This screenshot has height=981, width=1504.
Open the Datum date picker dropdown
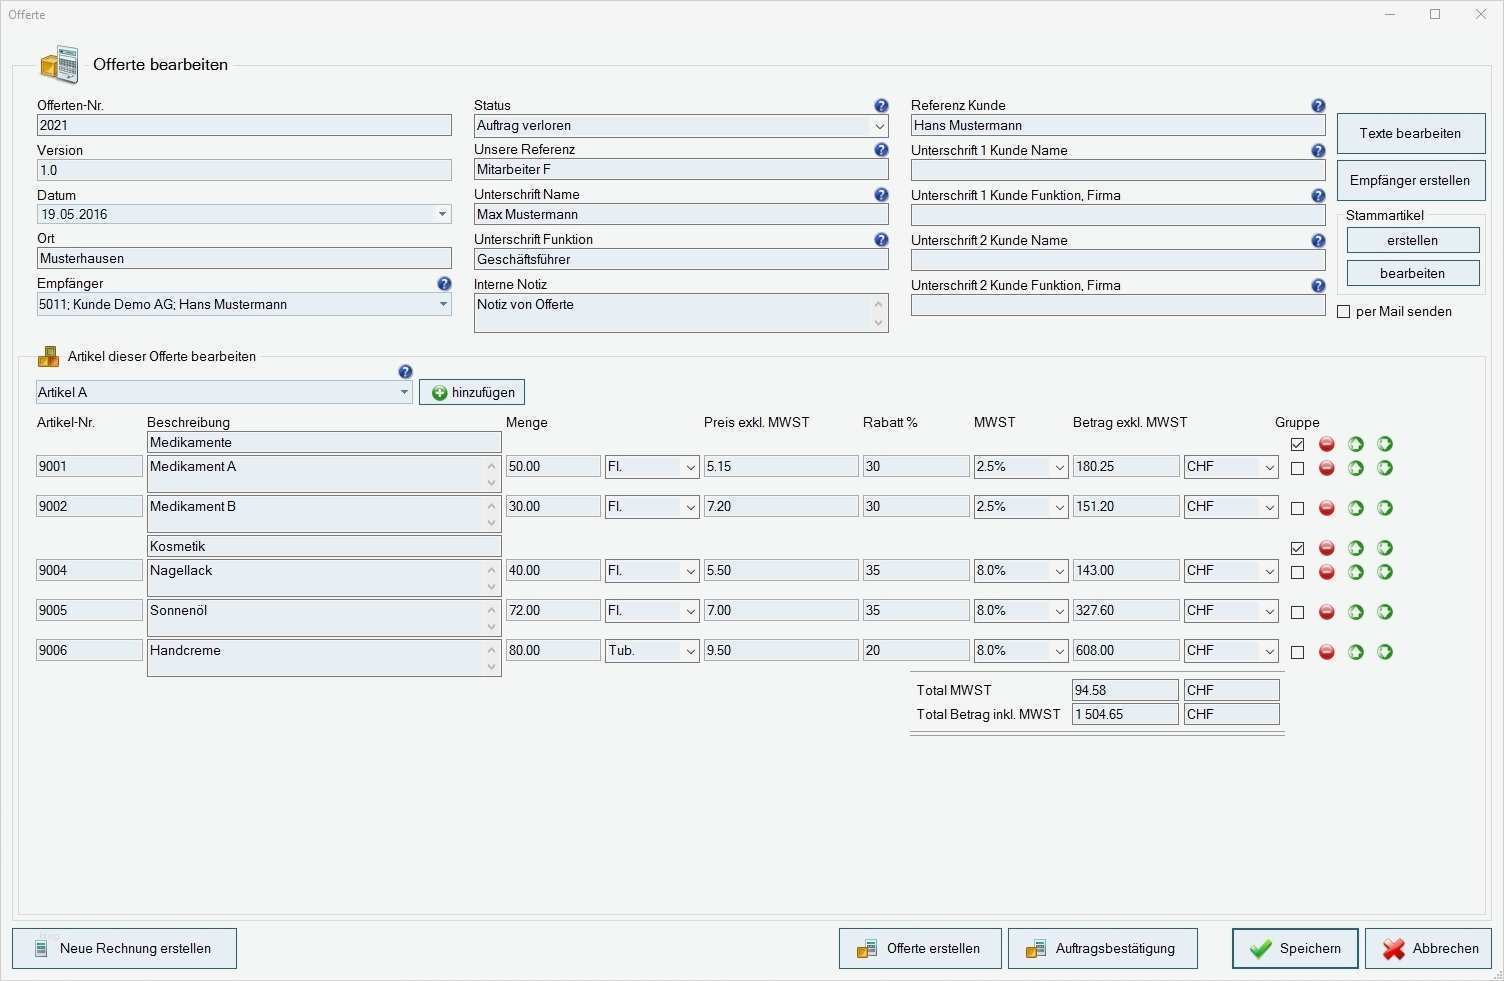443,214
